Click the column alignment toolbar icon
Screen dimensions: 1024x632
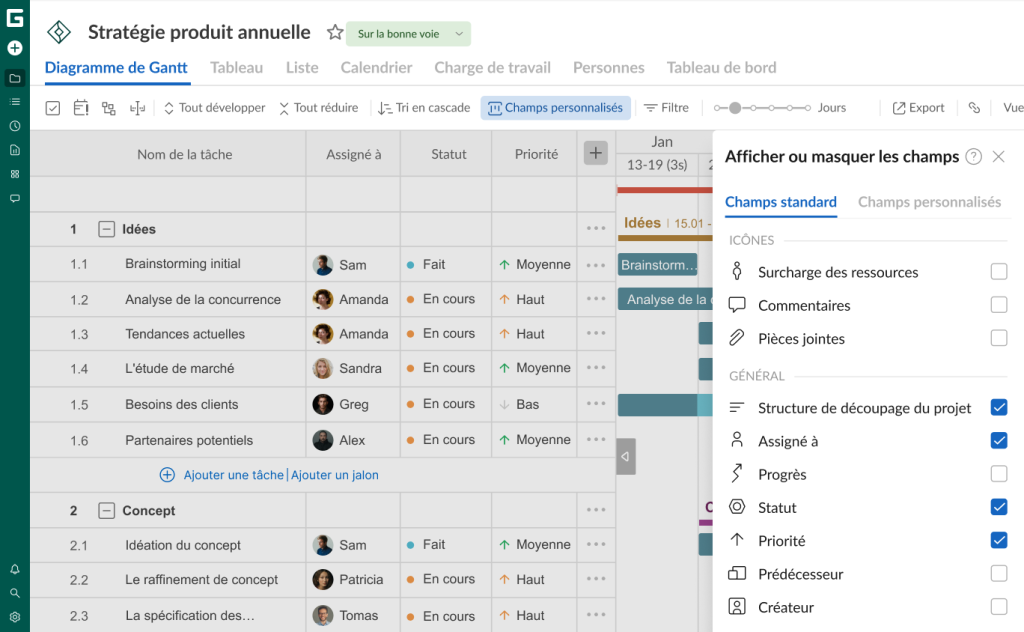[x=137, y=108]
